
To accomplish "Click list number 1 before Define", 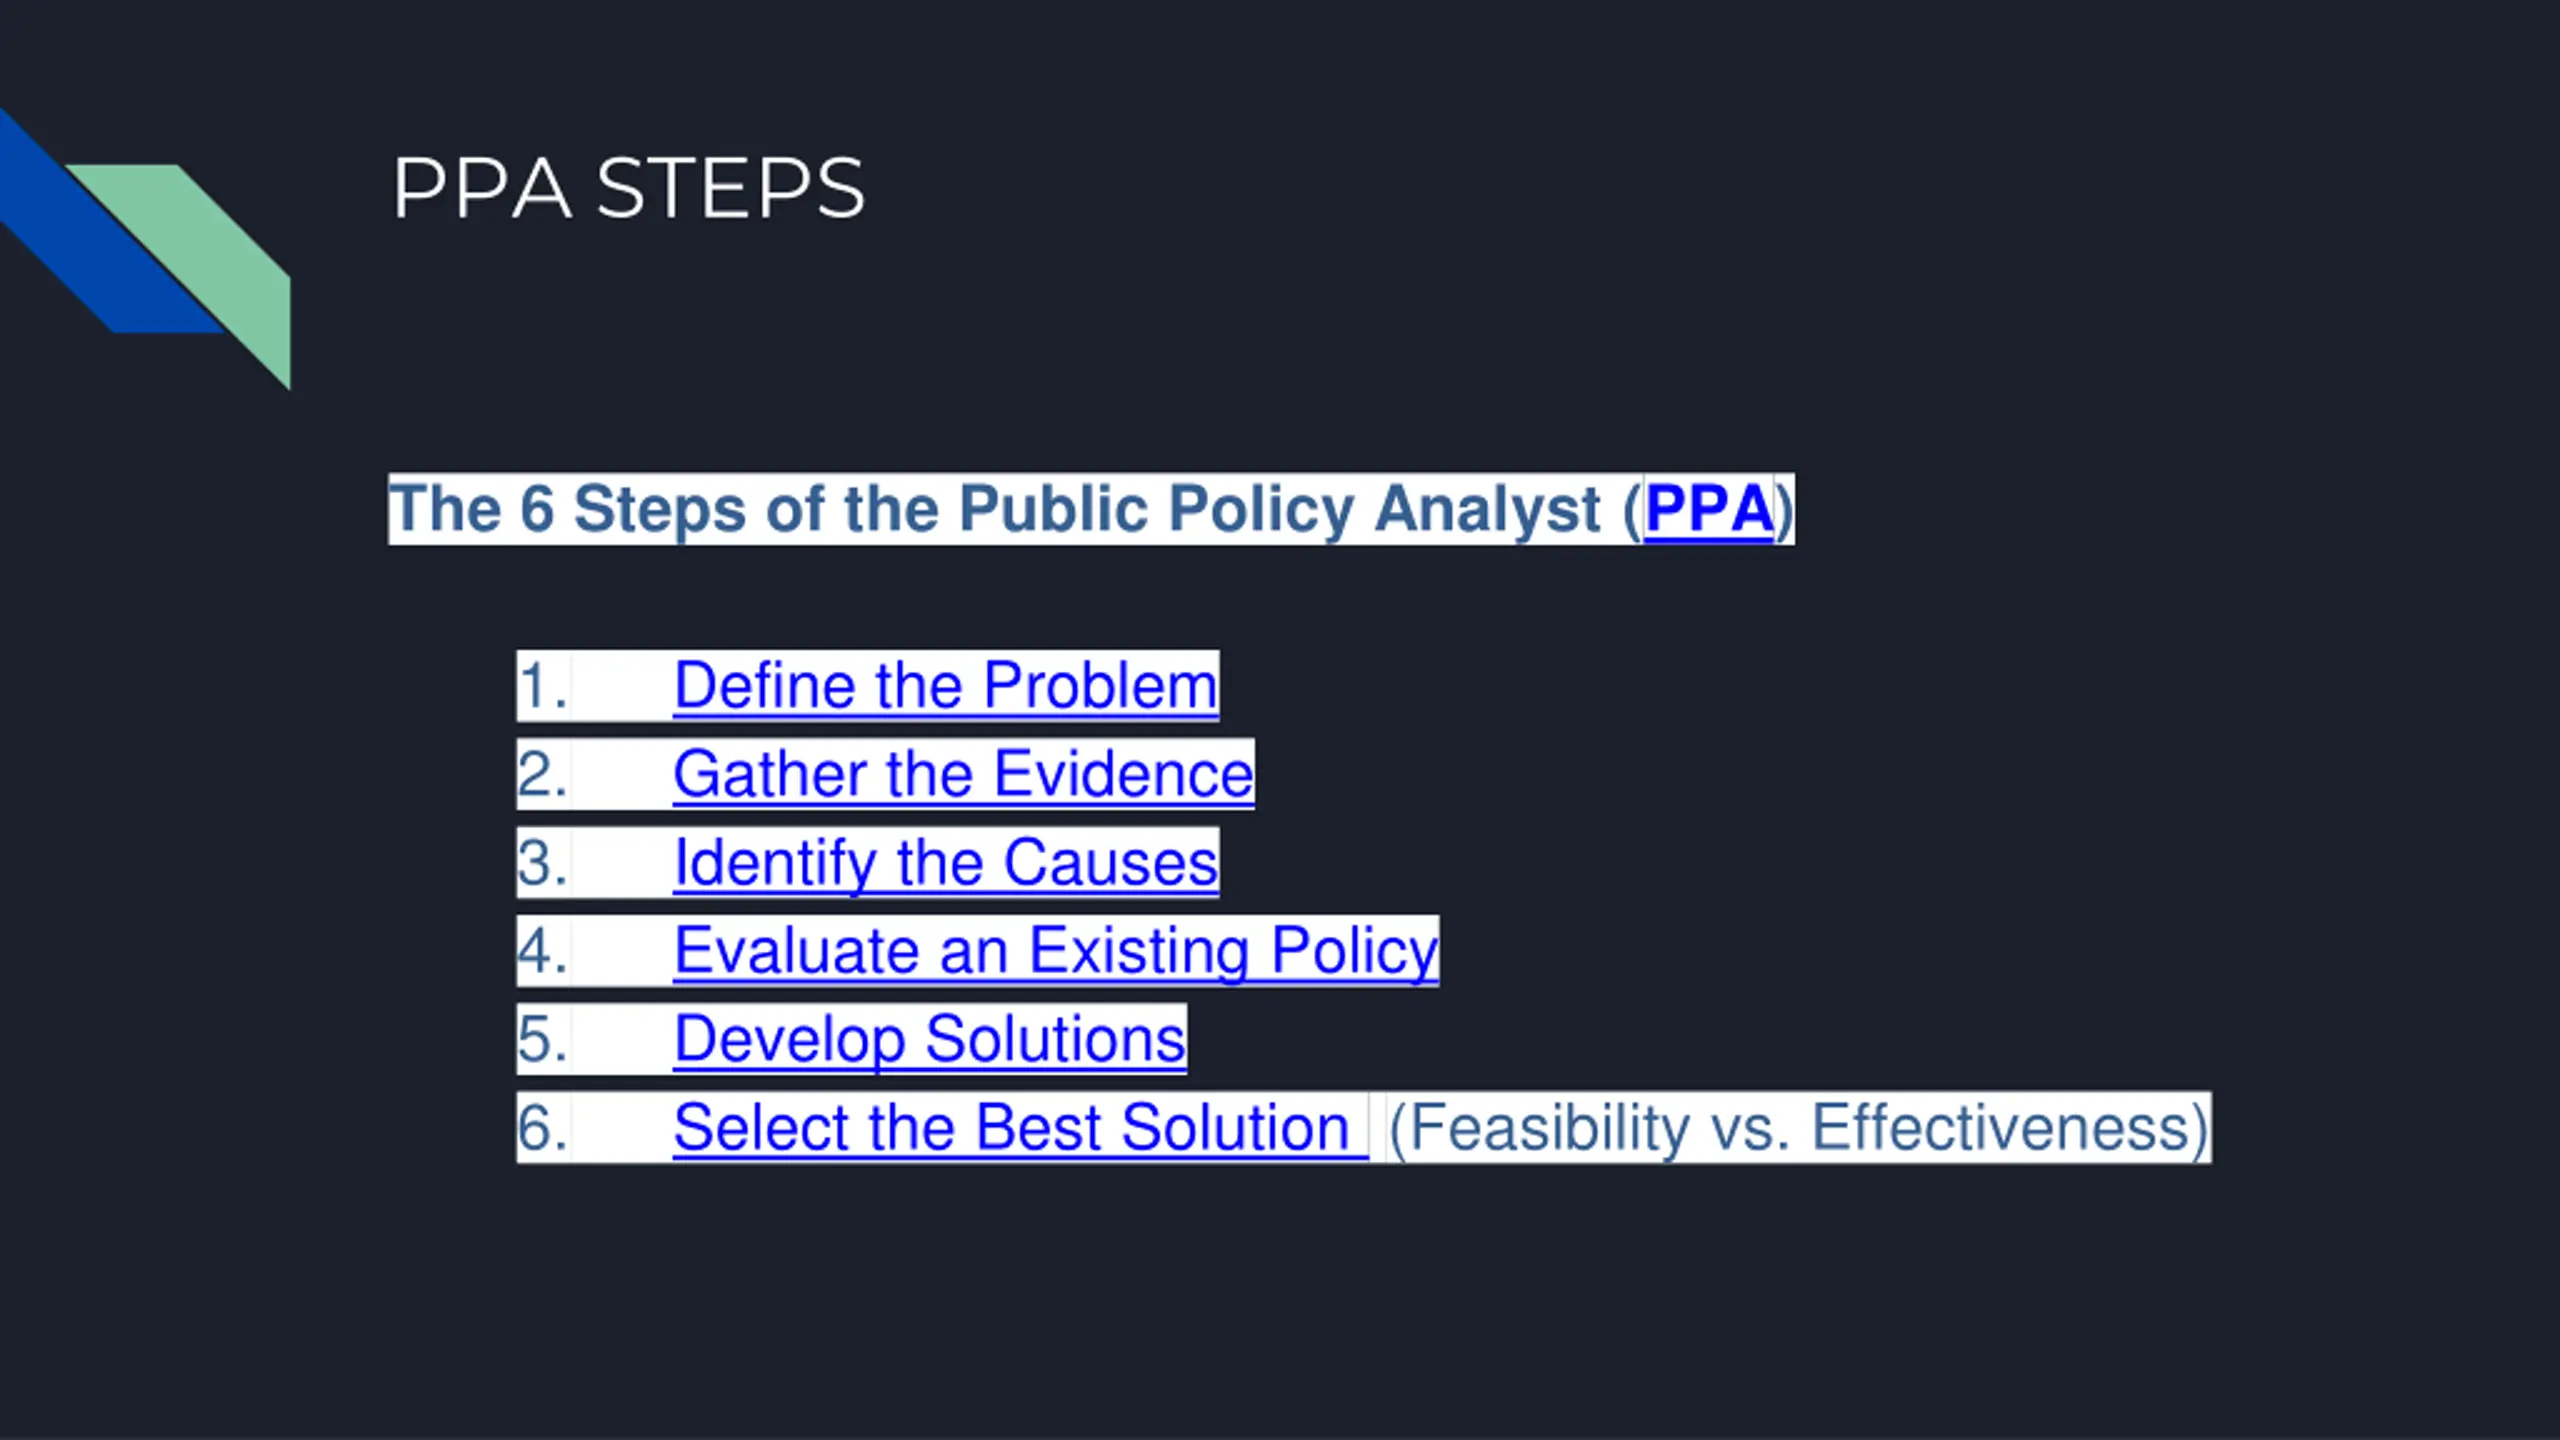I will 543,686.
